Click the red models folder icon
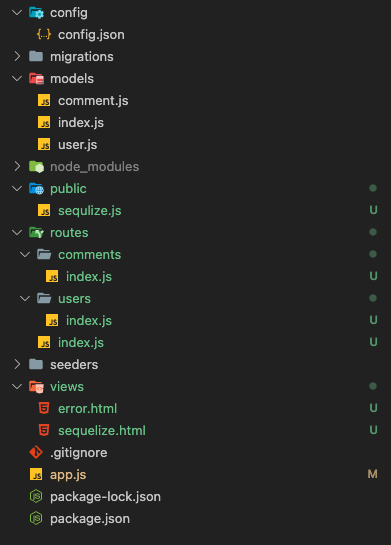391x545 pixels. [36, 79]
